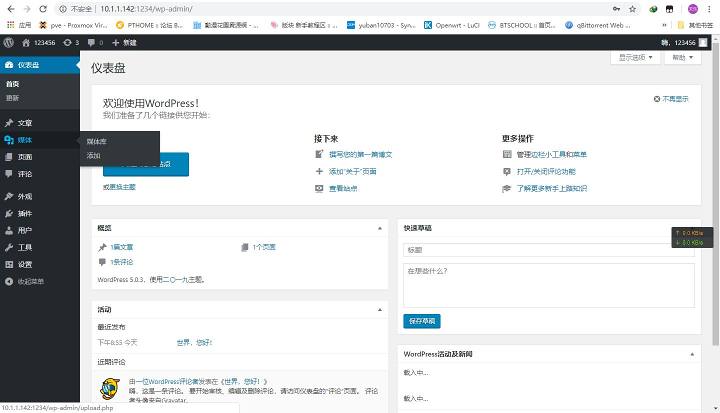This screenshot has width=720, height=413.
Task: Click the Quick Draft content textarea
Action: point(549,285)
